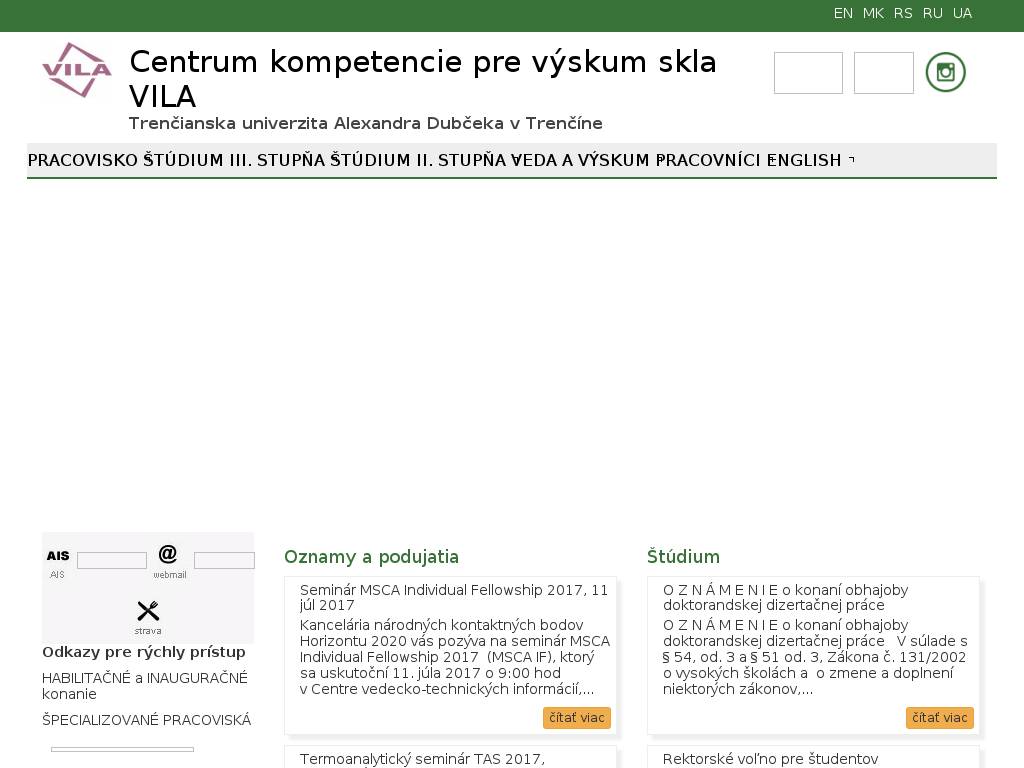Click the AIS quick access icon
The width and height of the screenshot is (1024, 768).
click(x=58, y=556)
